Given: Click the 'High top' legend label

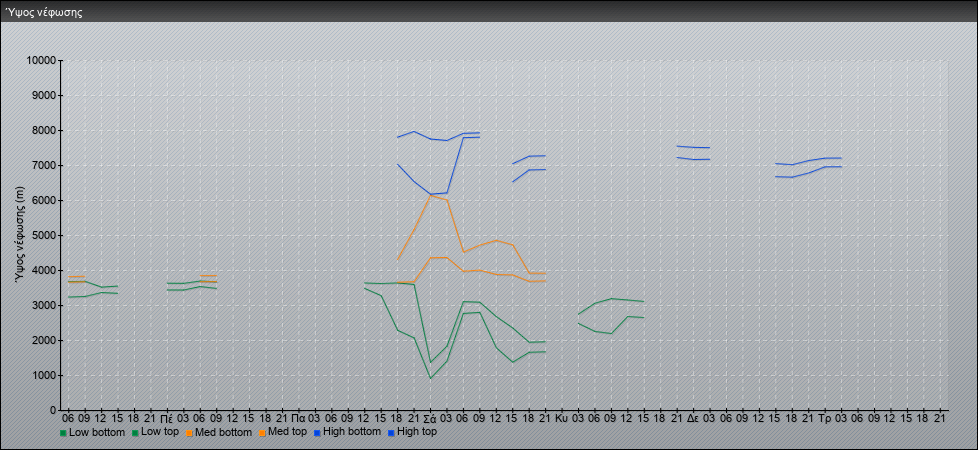Looking at the screenshot, I should click(417, 432).
